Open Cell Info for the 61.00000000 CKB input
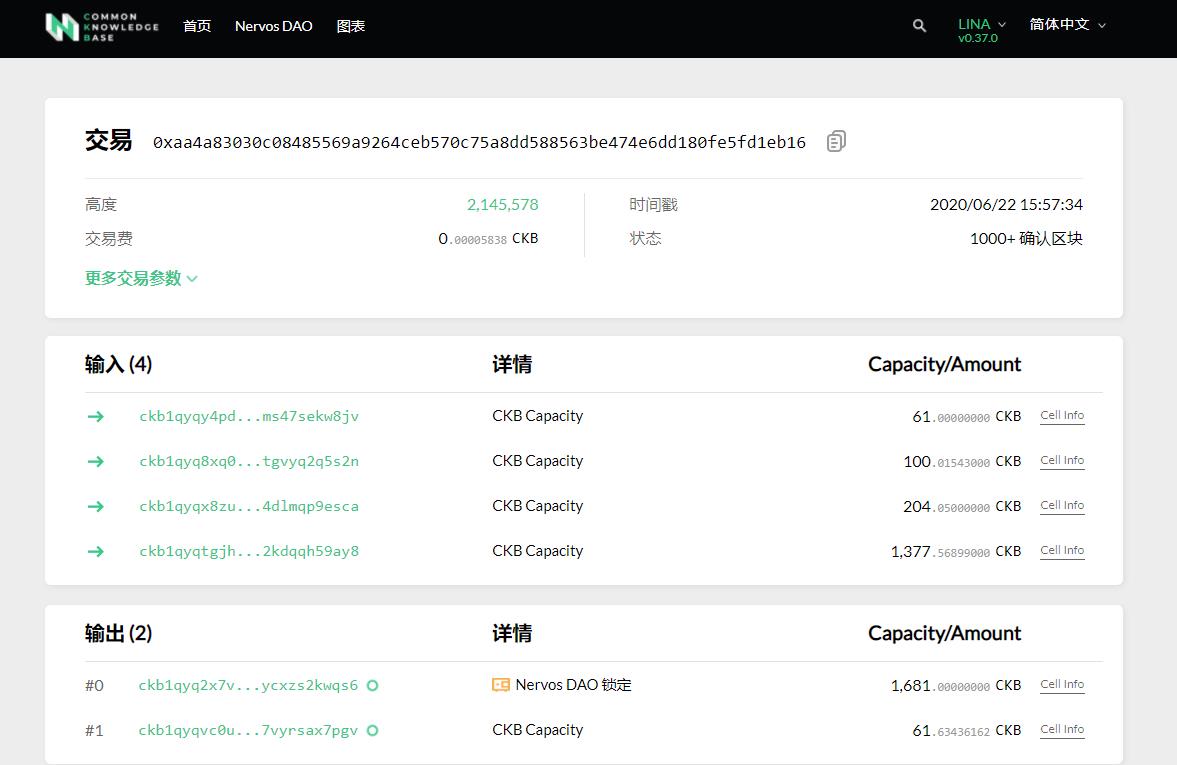Viewport: 1177px width, 765px height. 1062,416
